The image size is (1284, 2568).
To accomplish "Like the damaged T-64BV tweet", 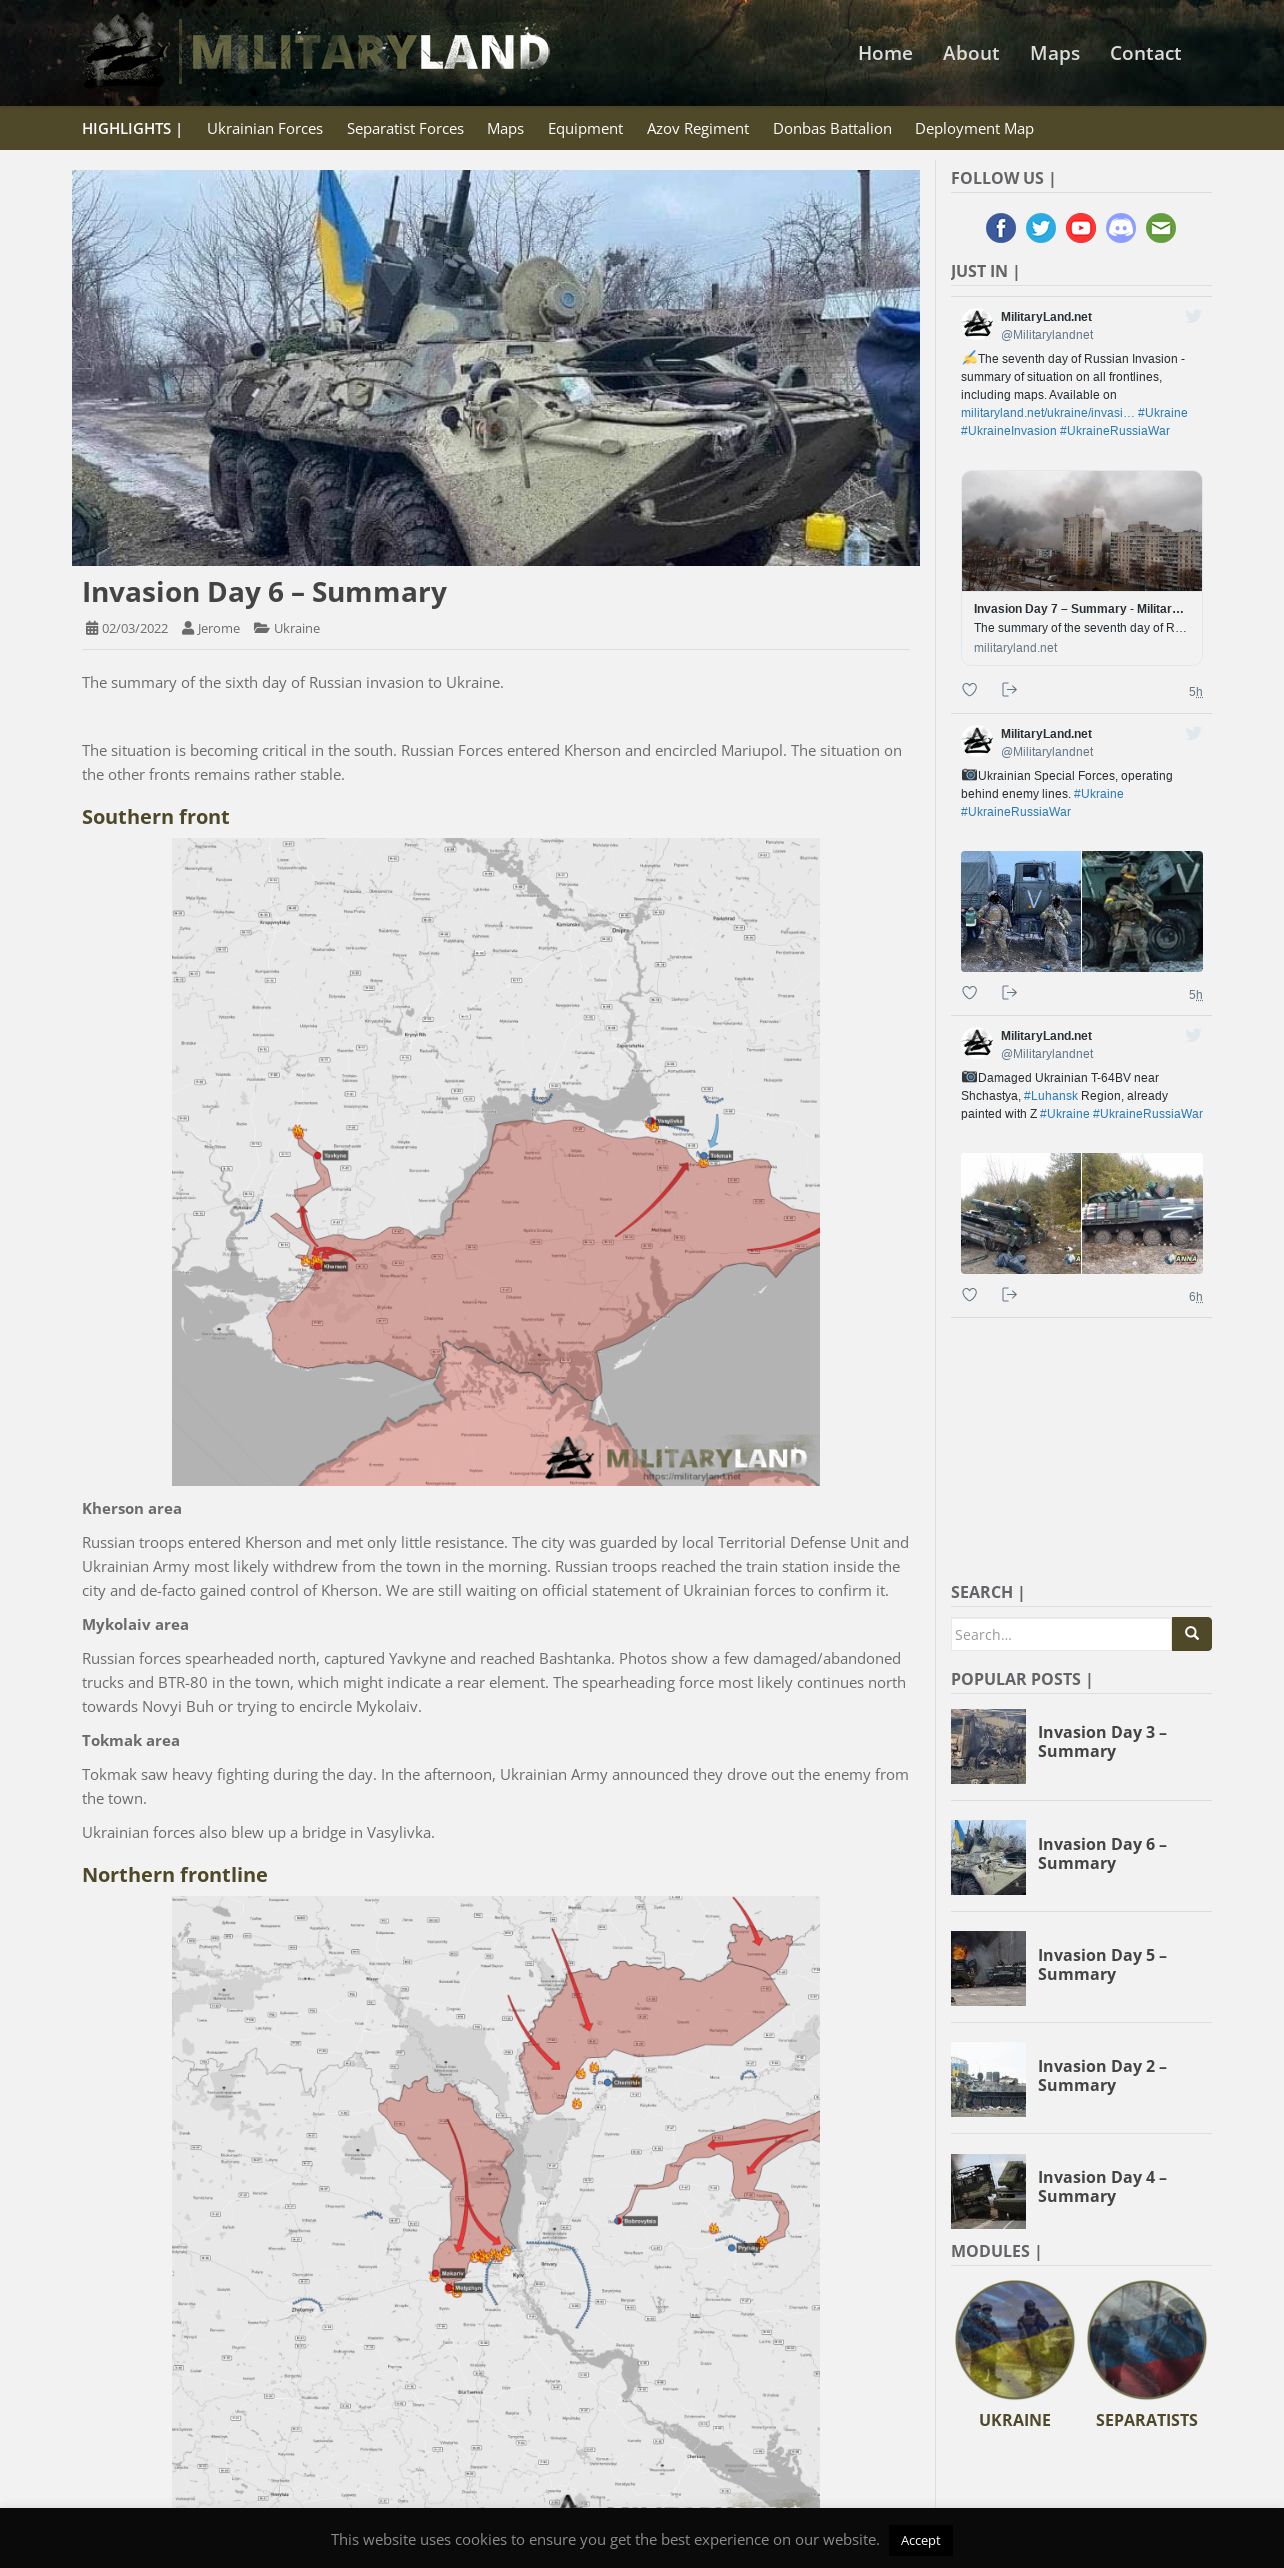I will pos(969,1295).
